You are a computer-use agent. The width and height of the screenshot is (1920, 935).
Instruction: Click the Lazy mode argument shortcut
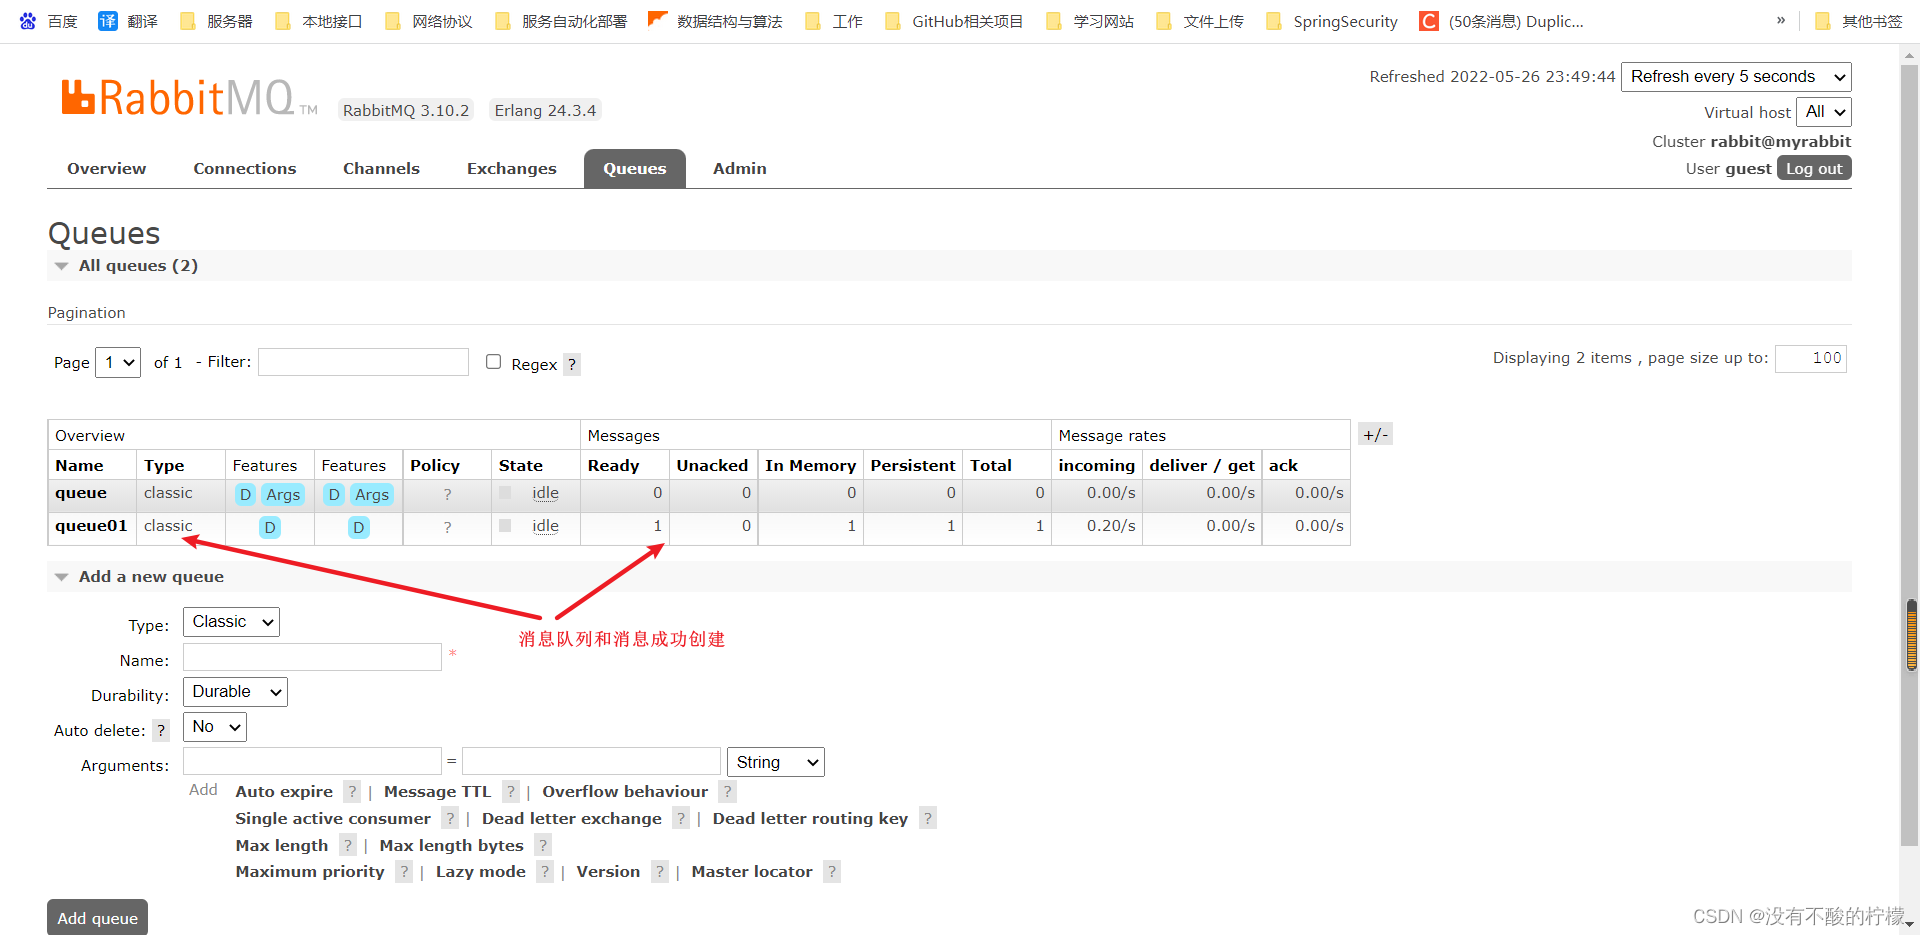click(x=480, y=872)
